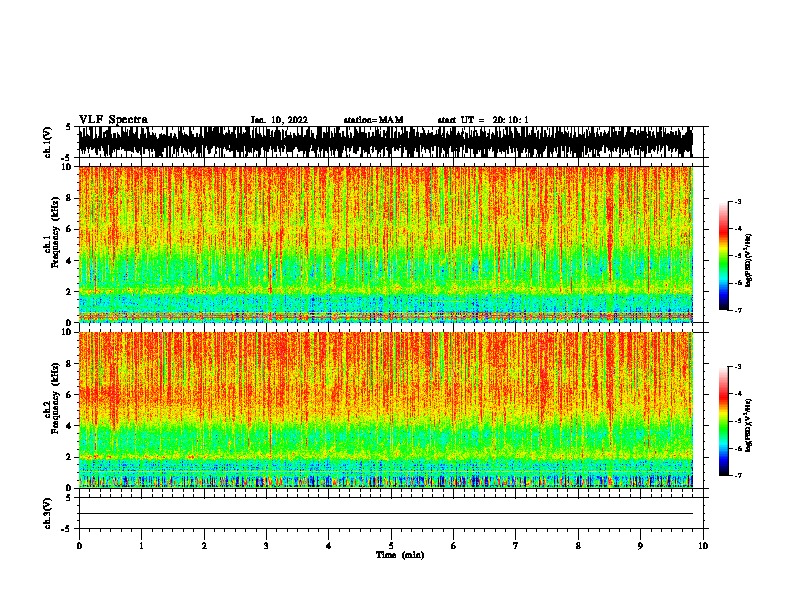Click time axis tick label "9"
This screenshot has height=612, width=792.
tap(640, 546)
